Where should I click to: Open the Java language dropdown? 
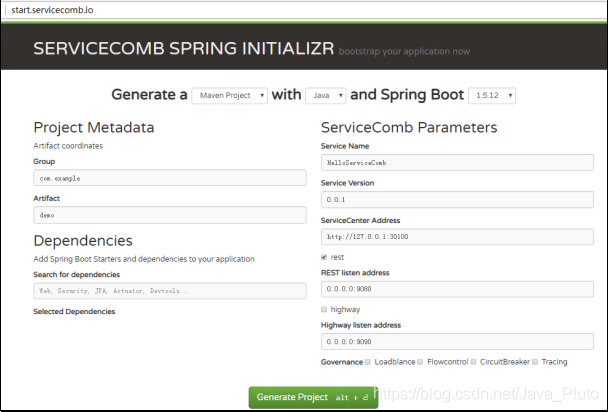[x=326, y=95]
